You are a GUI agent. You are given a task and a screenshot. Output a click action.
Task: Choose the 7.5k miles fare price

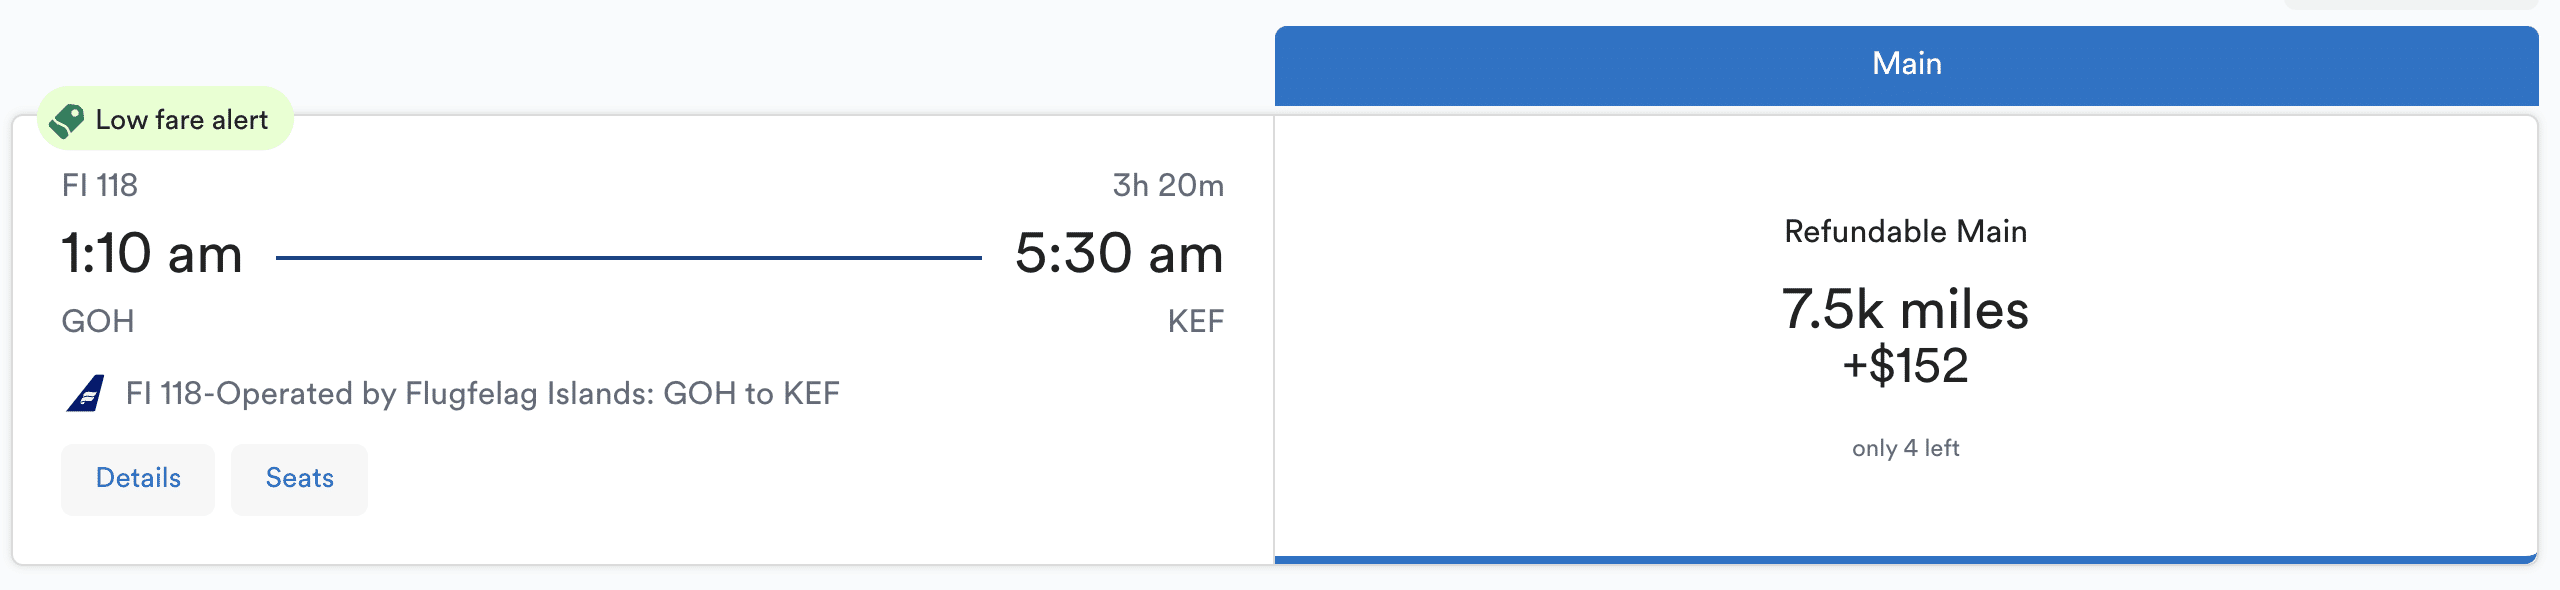(x=1905, y=309)
